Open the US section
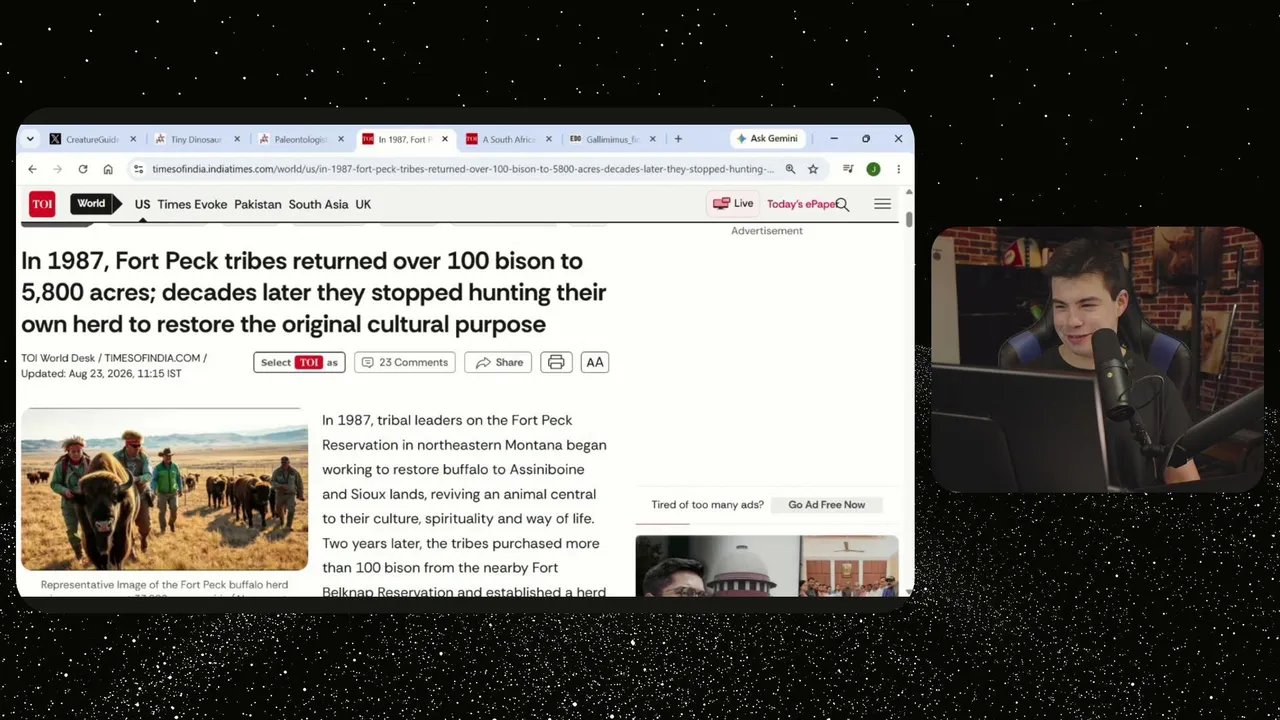 pos(142,204)
